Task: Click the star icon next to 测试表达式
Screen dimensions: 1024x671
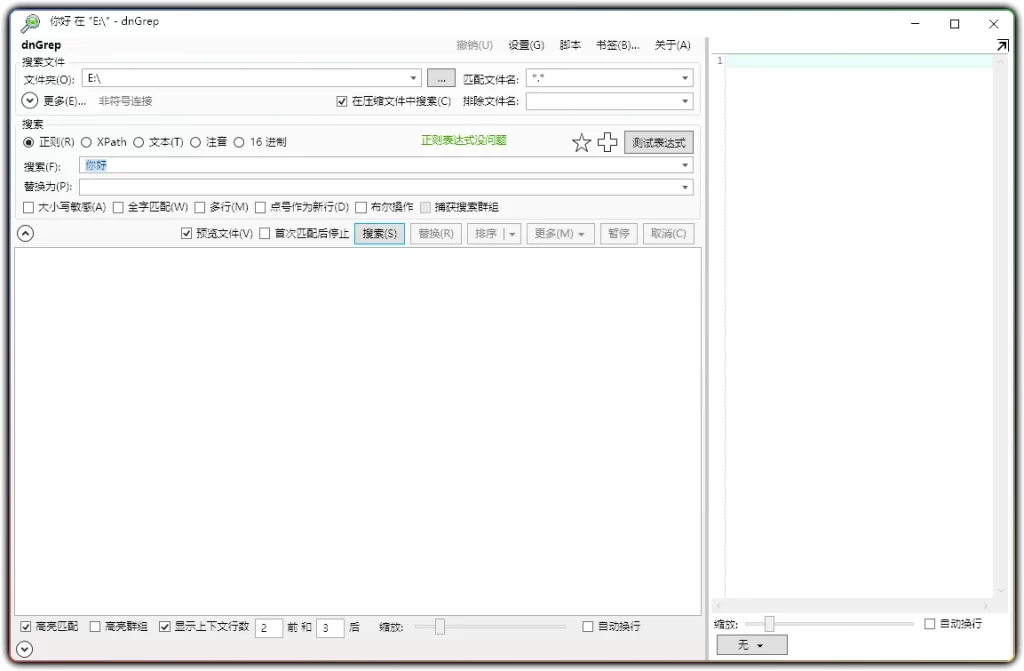Action: [582, 142]
